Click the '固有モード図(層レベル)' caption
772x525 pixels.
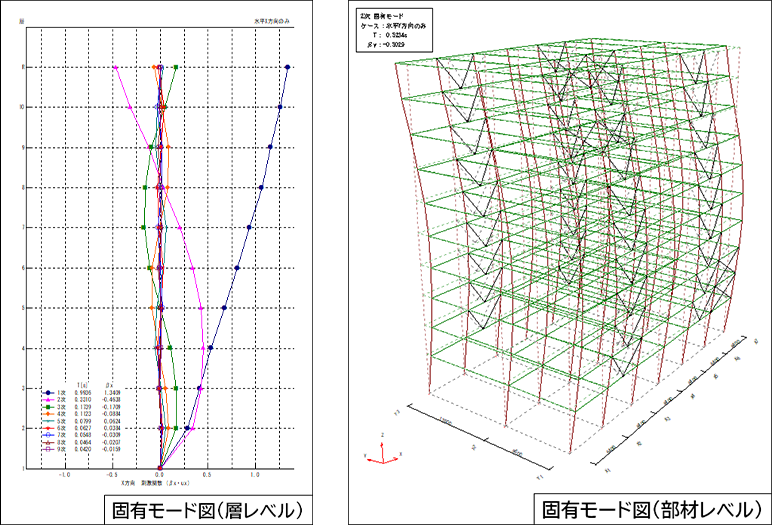tap(207, 510)
